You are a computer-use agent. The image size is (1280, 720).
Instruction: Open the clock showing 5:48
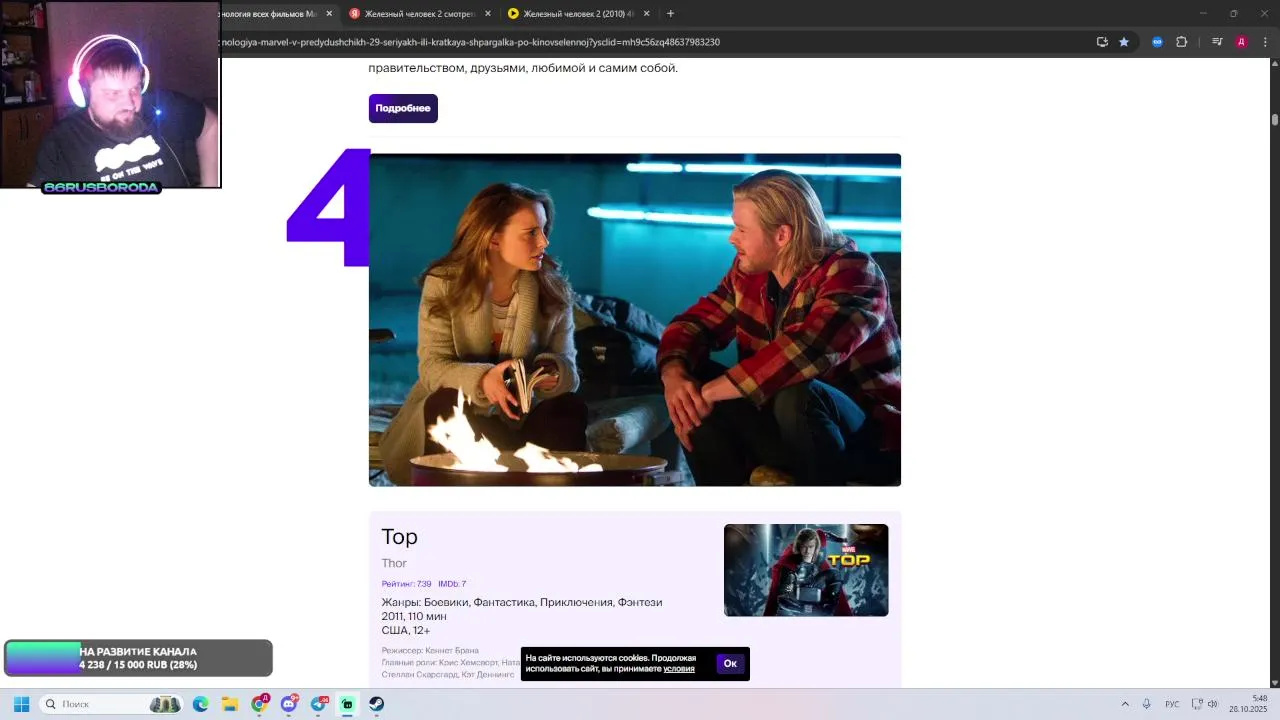[x=1248, y=704]
